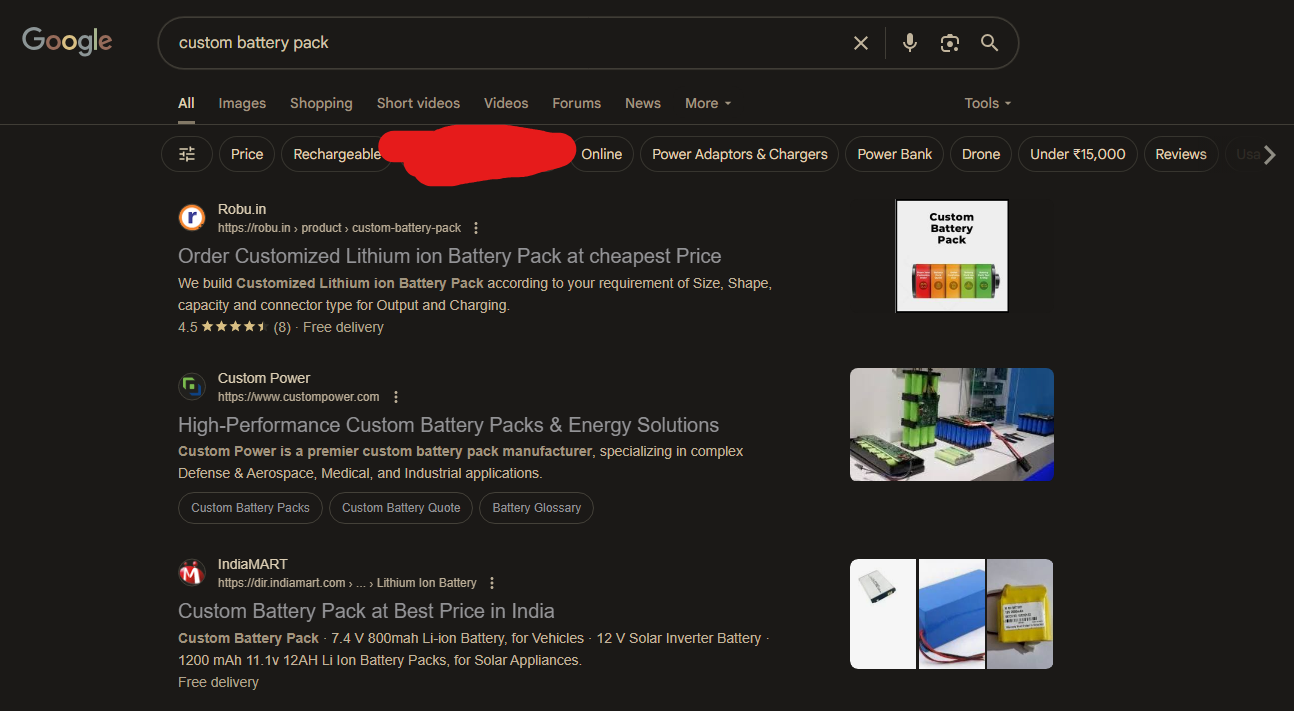Open three-dot menu beside IndiaMART result
The image size is (1294, 711).
(x=491, y=583)
